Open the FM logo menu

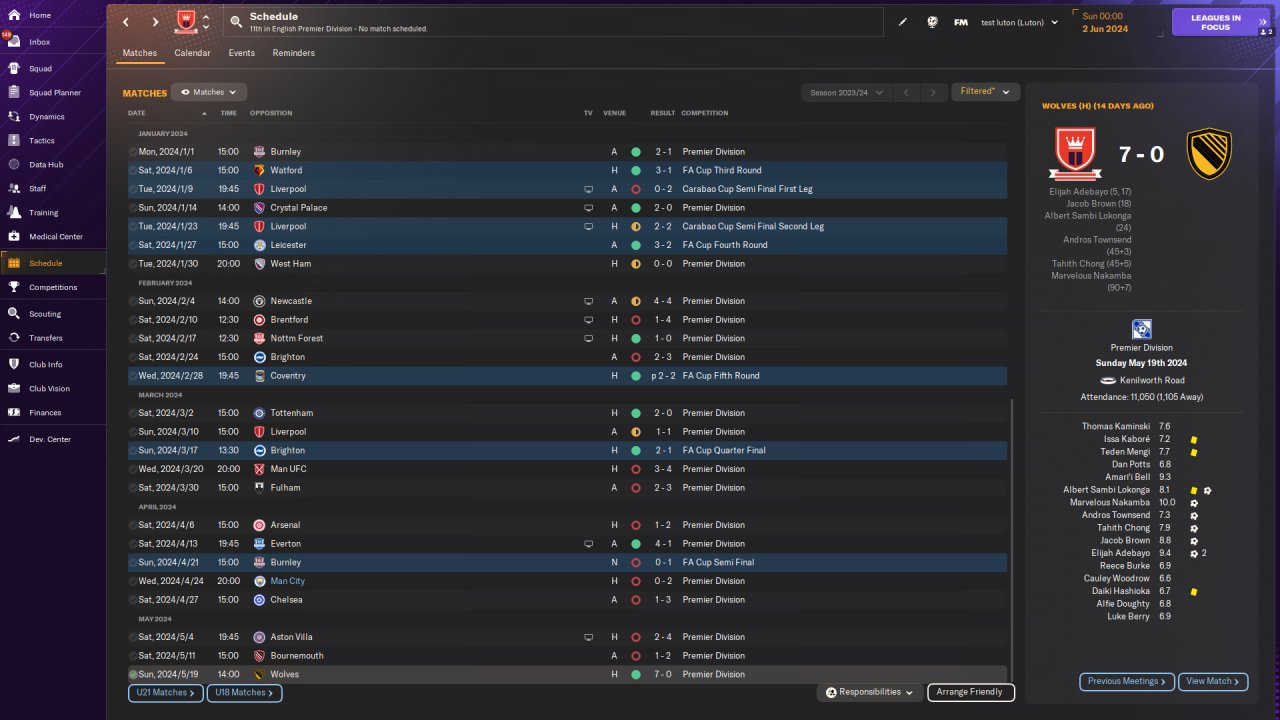[x=961, y=22]
